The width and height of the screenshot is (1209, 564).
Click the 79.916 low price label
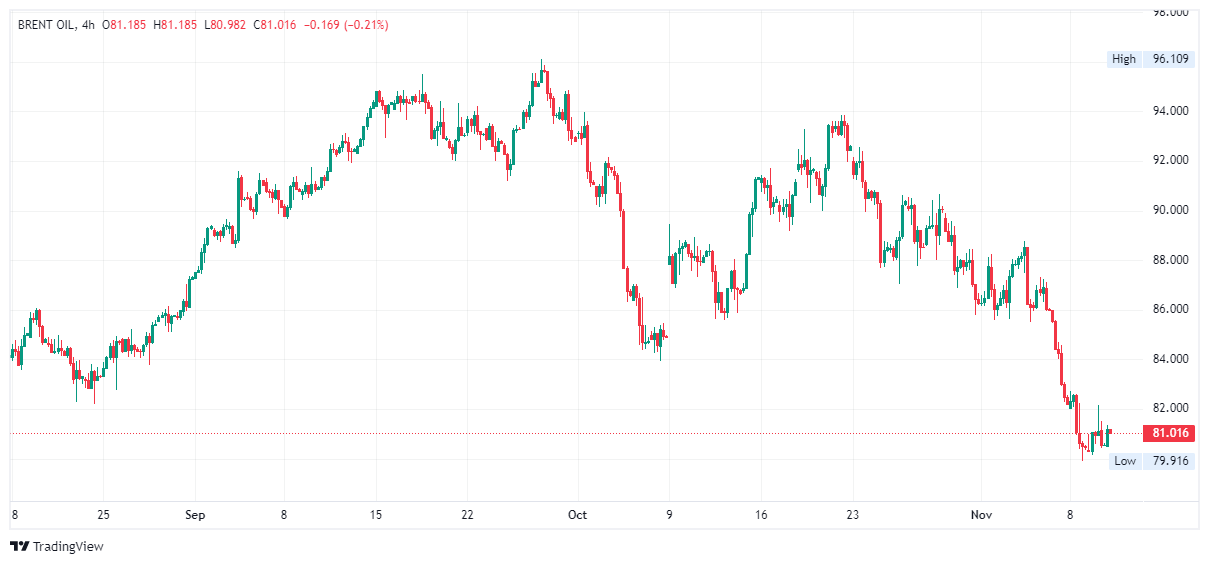pyautogui.click(x=1170, y=461)
